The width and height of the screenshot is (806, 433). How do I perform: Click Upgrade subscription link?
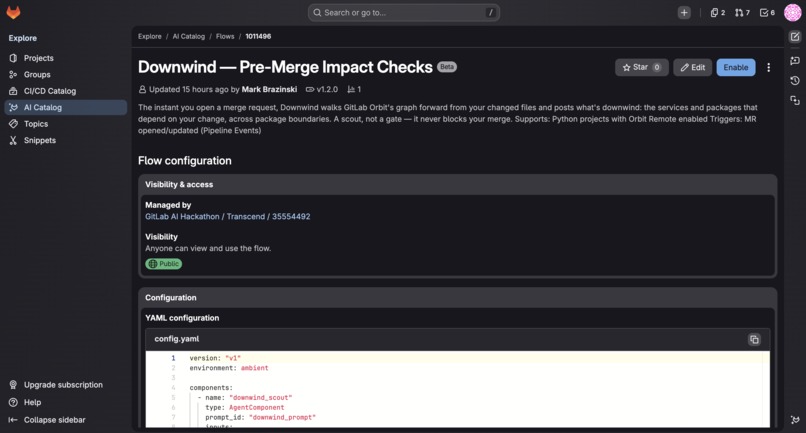(x=63, y=385)
